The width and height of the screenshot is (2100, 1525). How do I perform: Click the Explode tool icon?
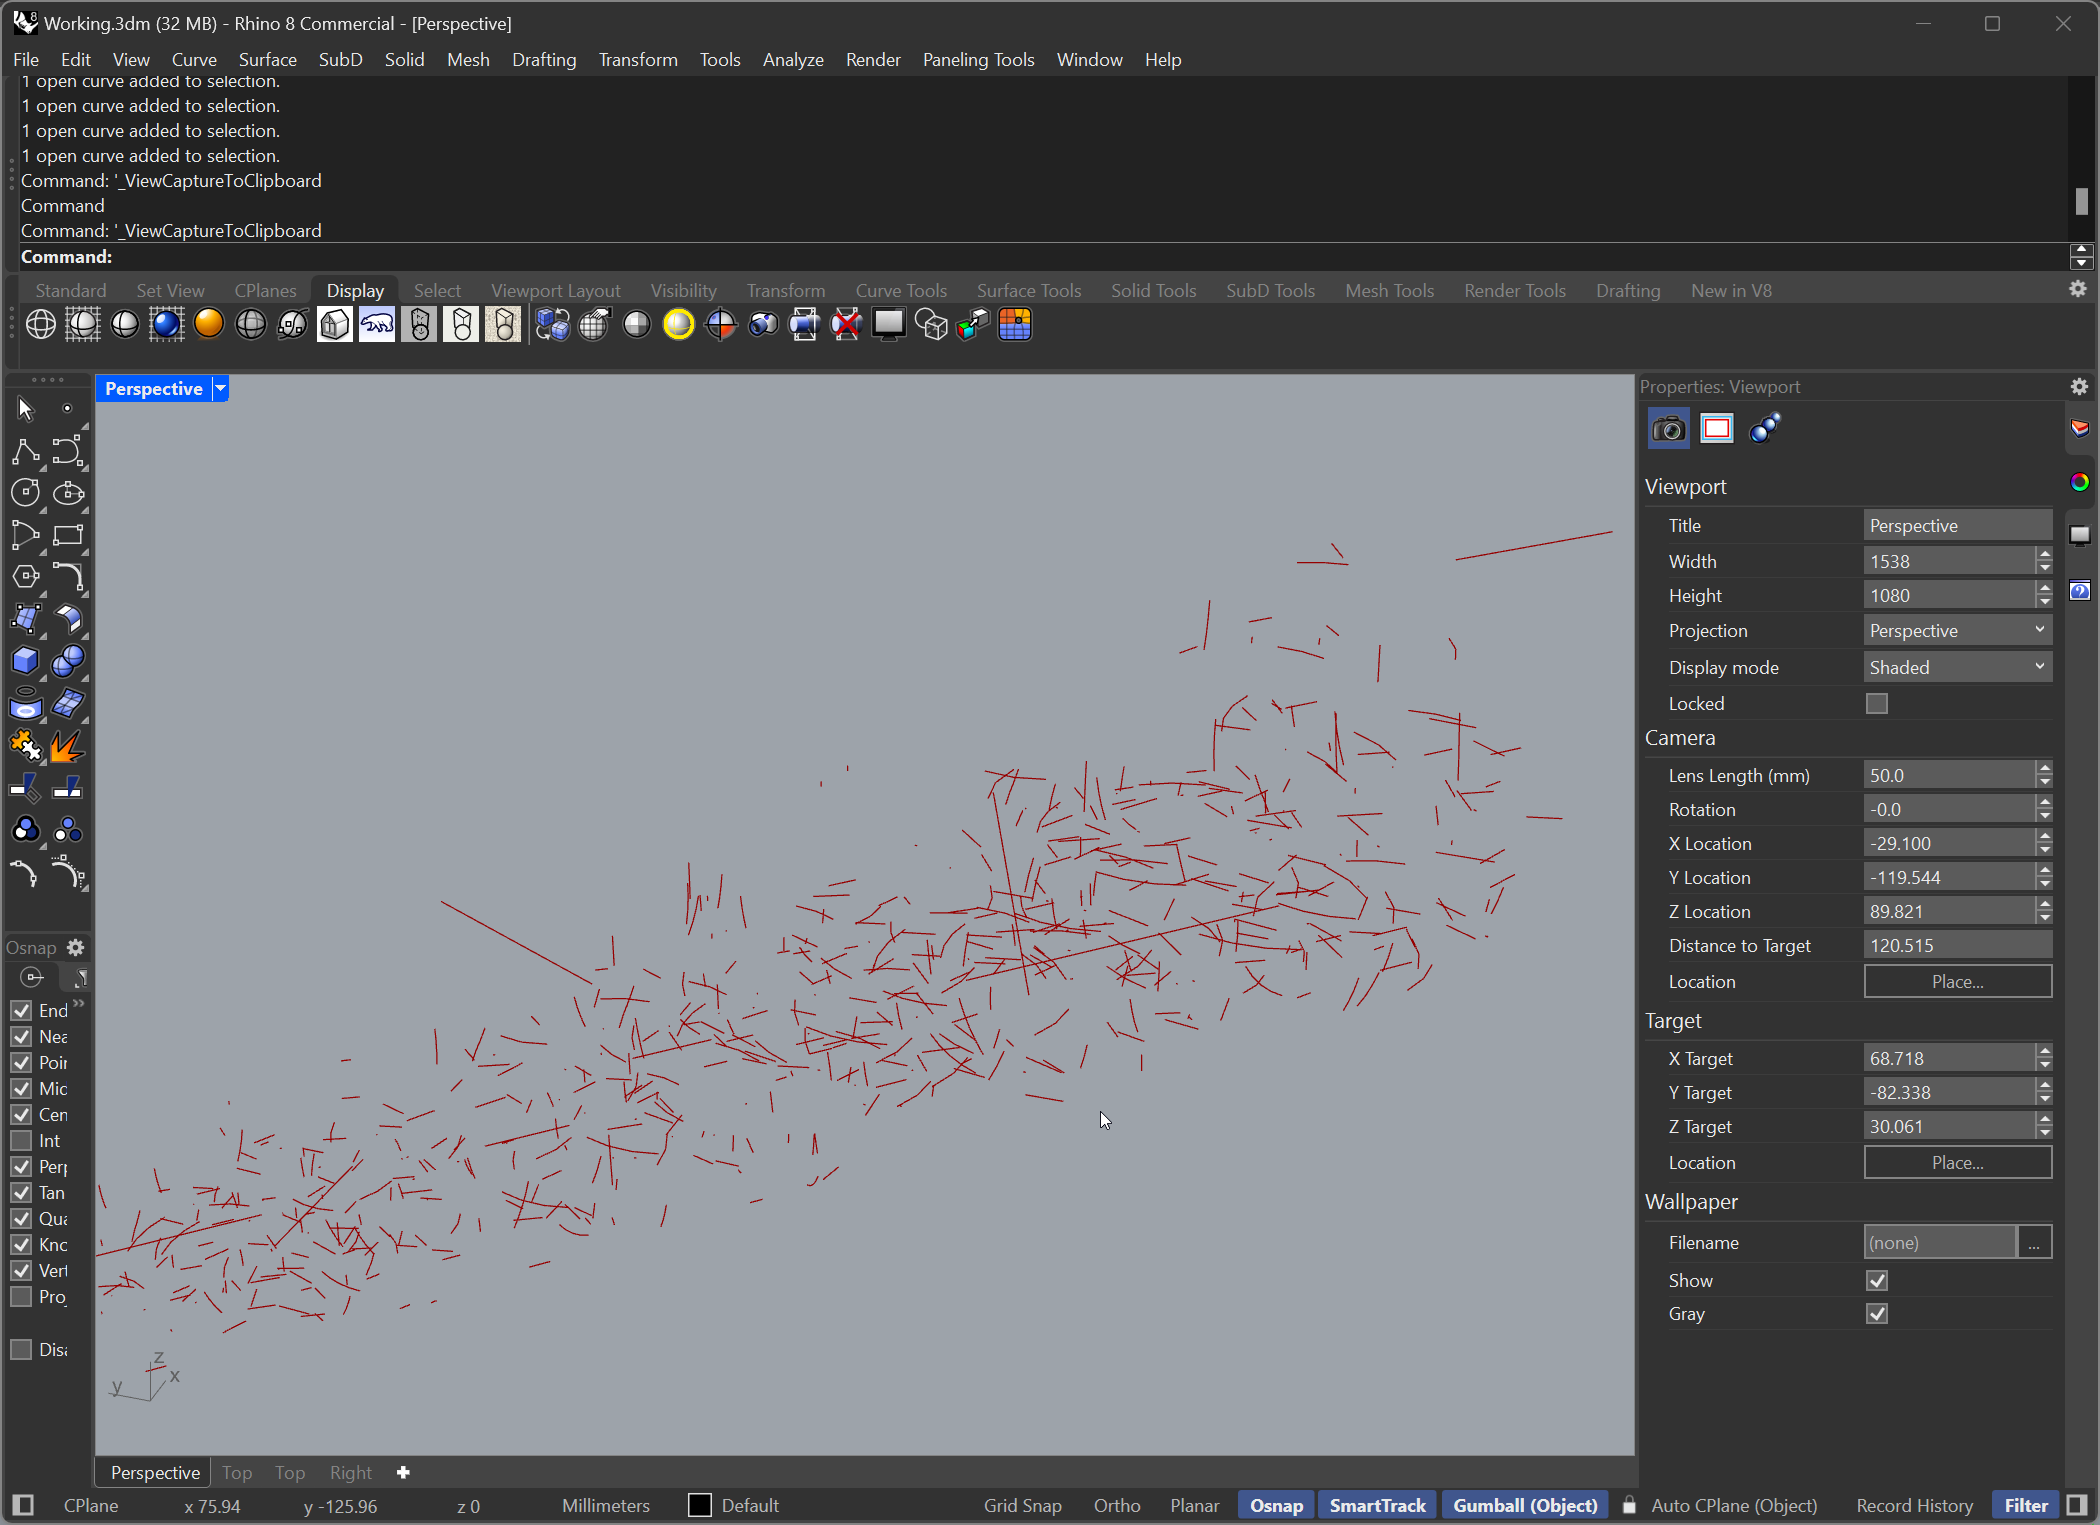pos(67,746)
